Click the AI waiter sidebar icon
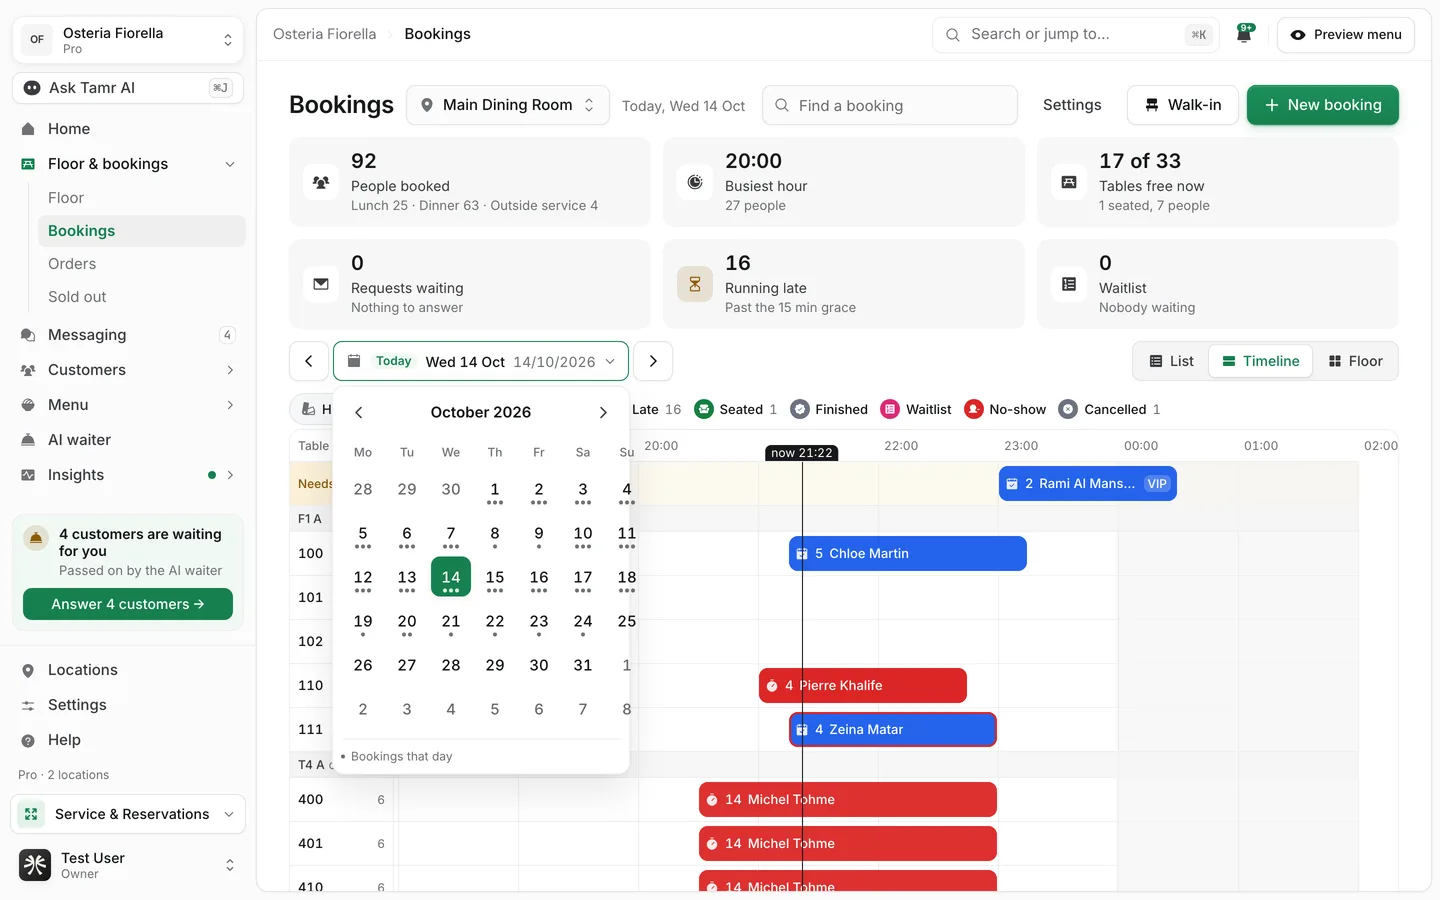The height and width of the screenshot is (900, 1440). [x=28, y=440]
